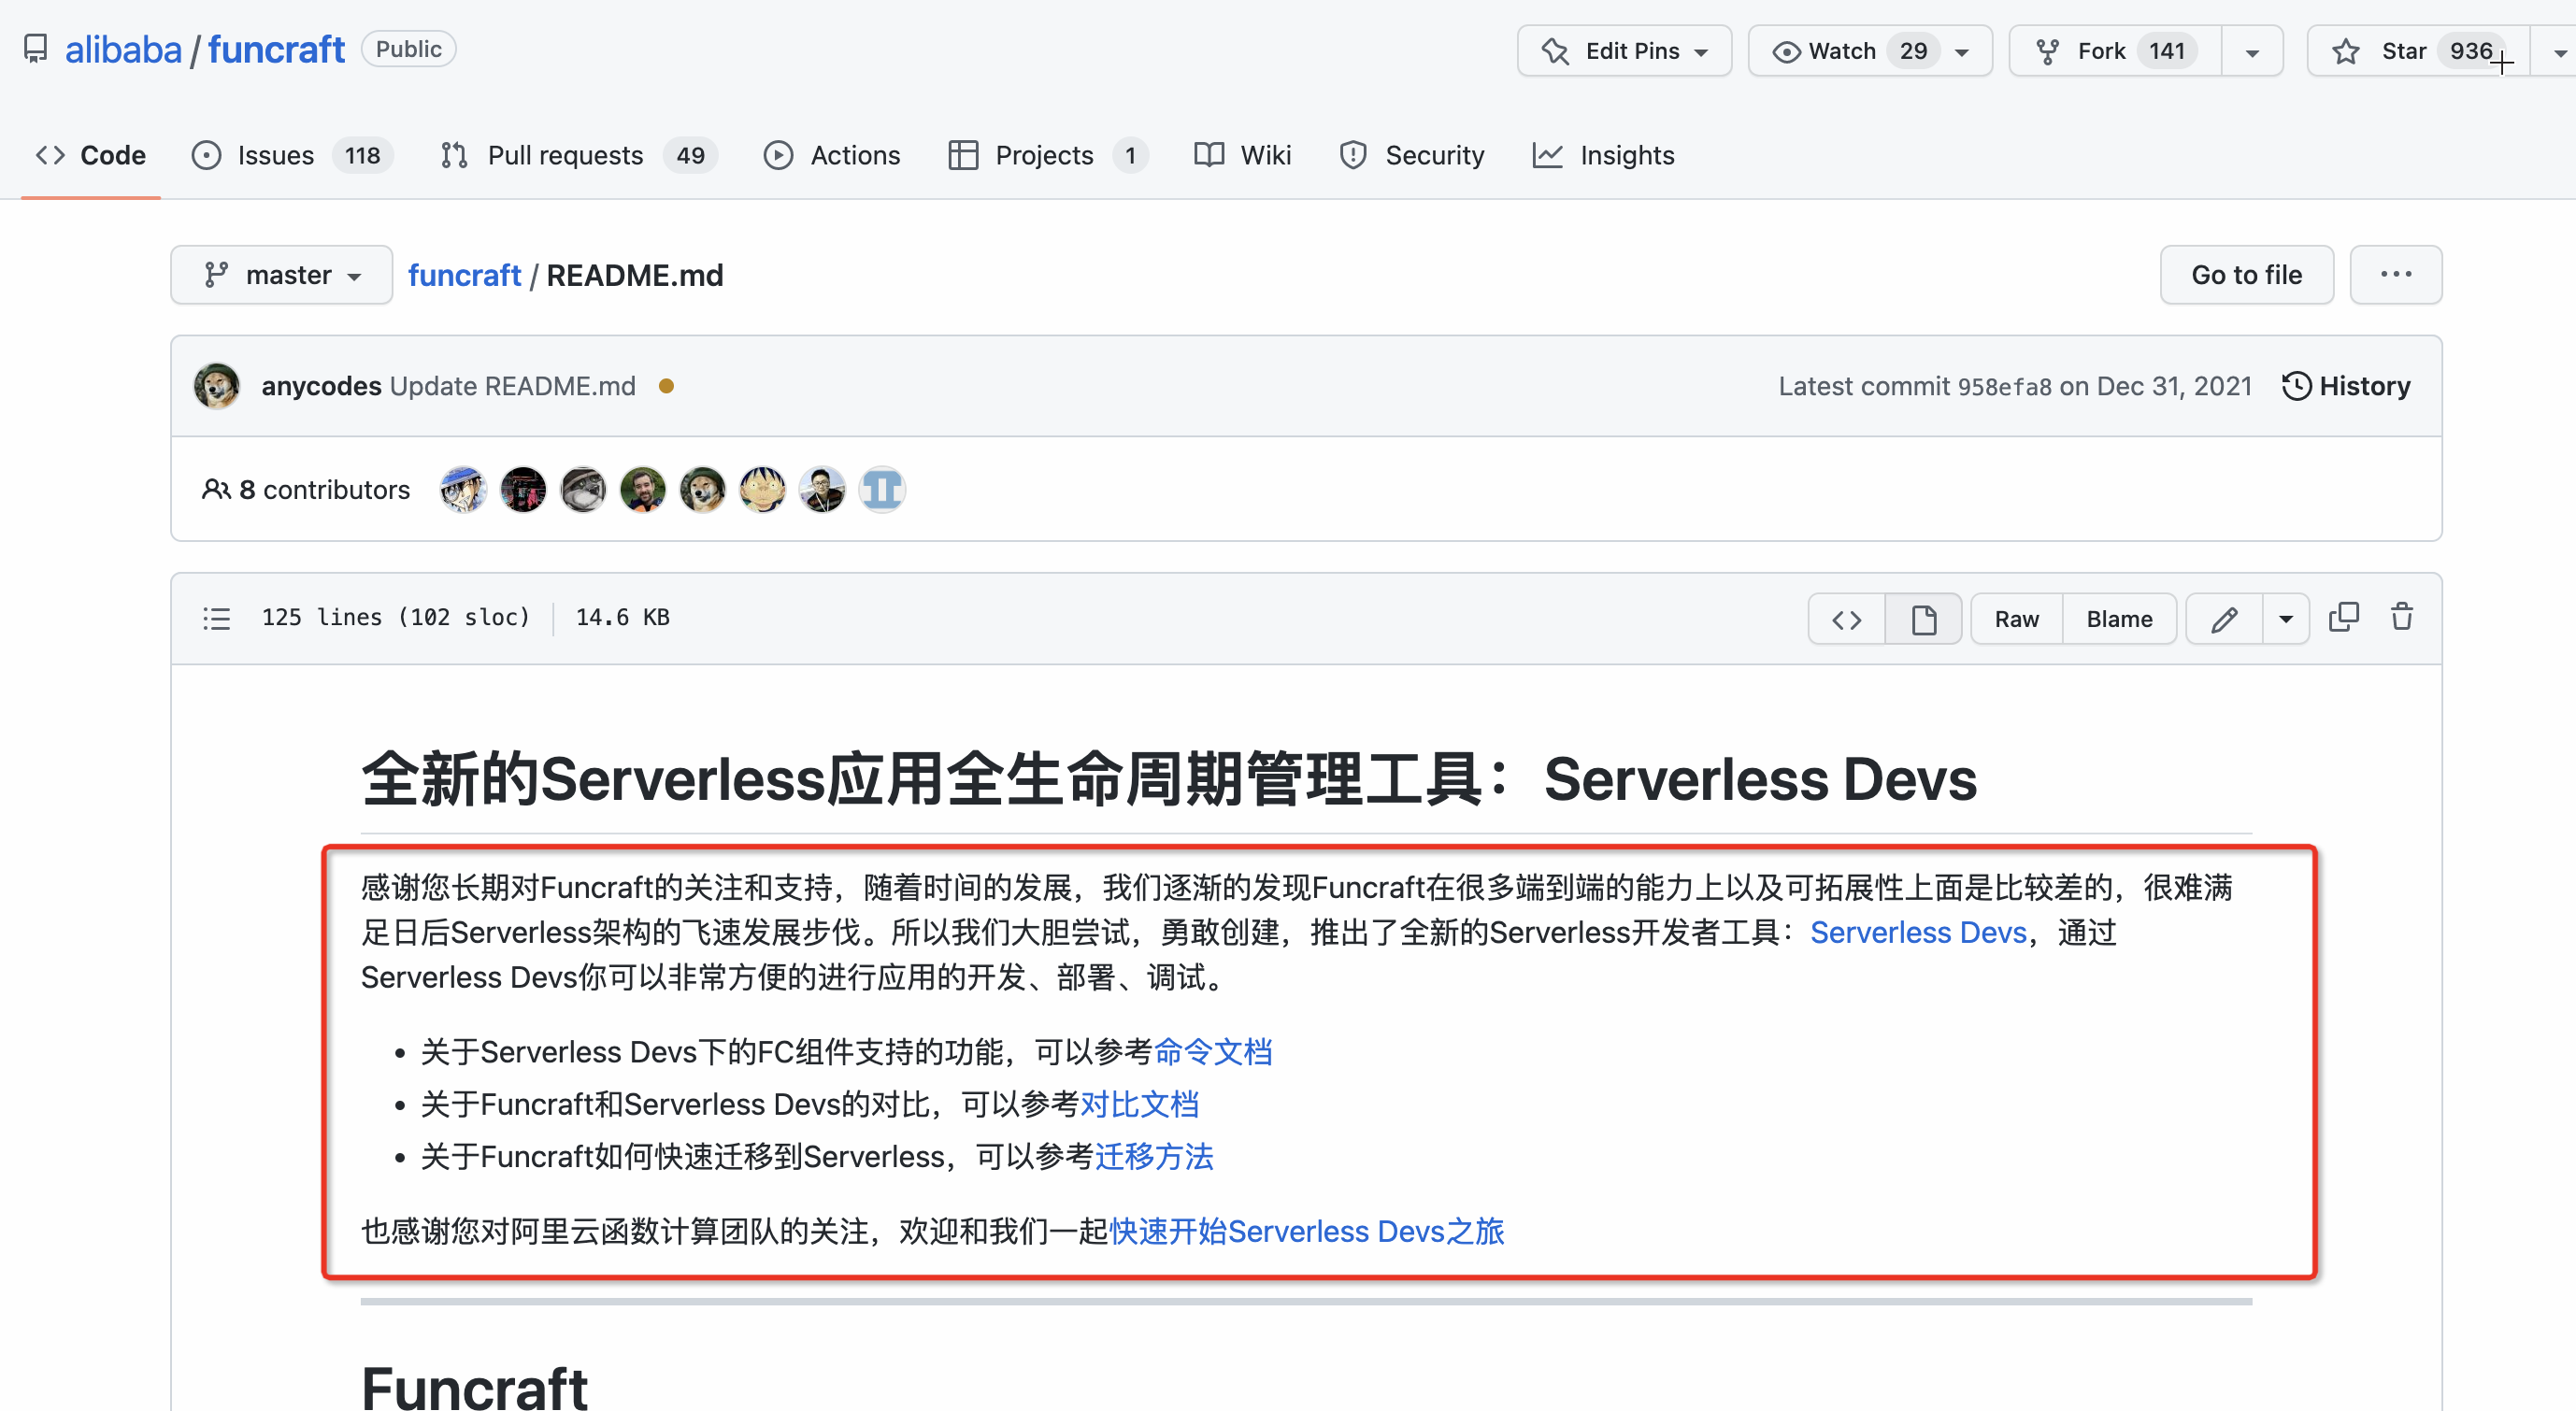Expand the Star lists dropdown arrow
The image size is (2576, 1411).
click(x=2557, y=51)
